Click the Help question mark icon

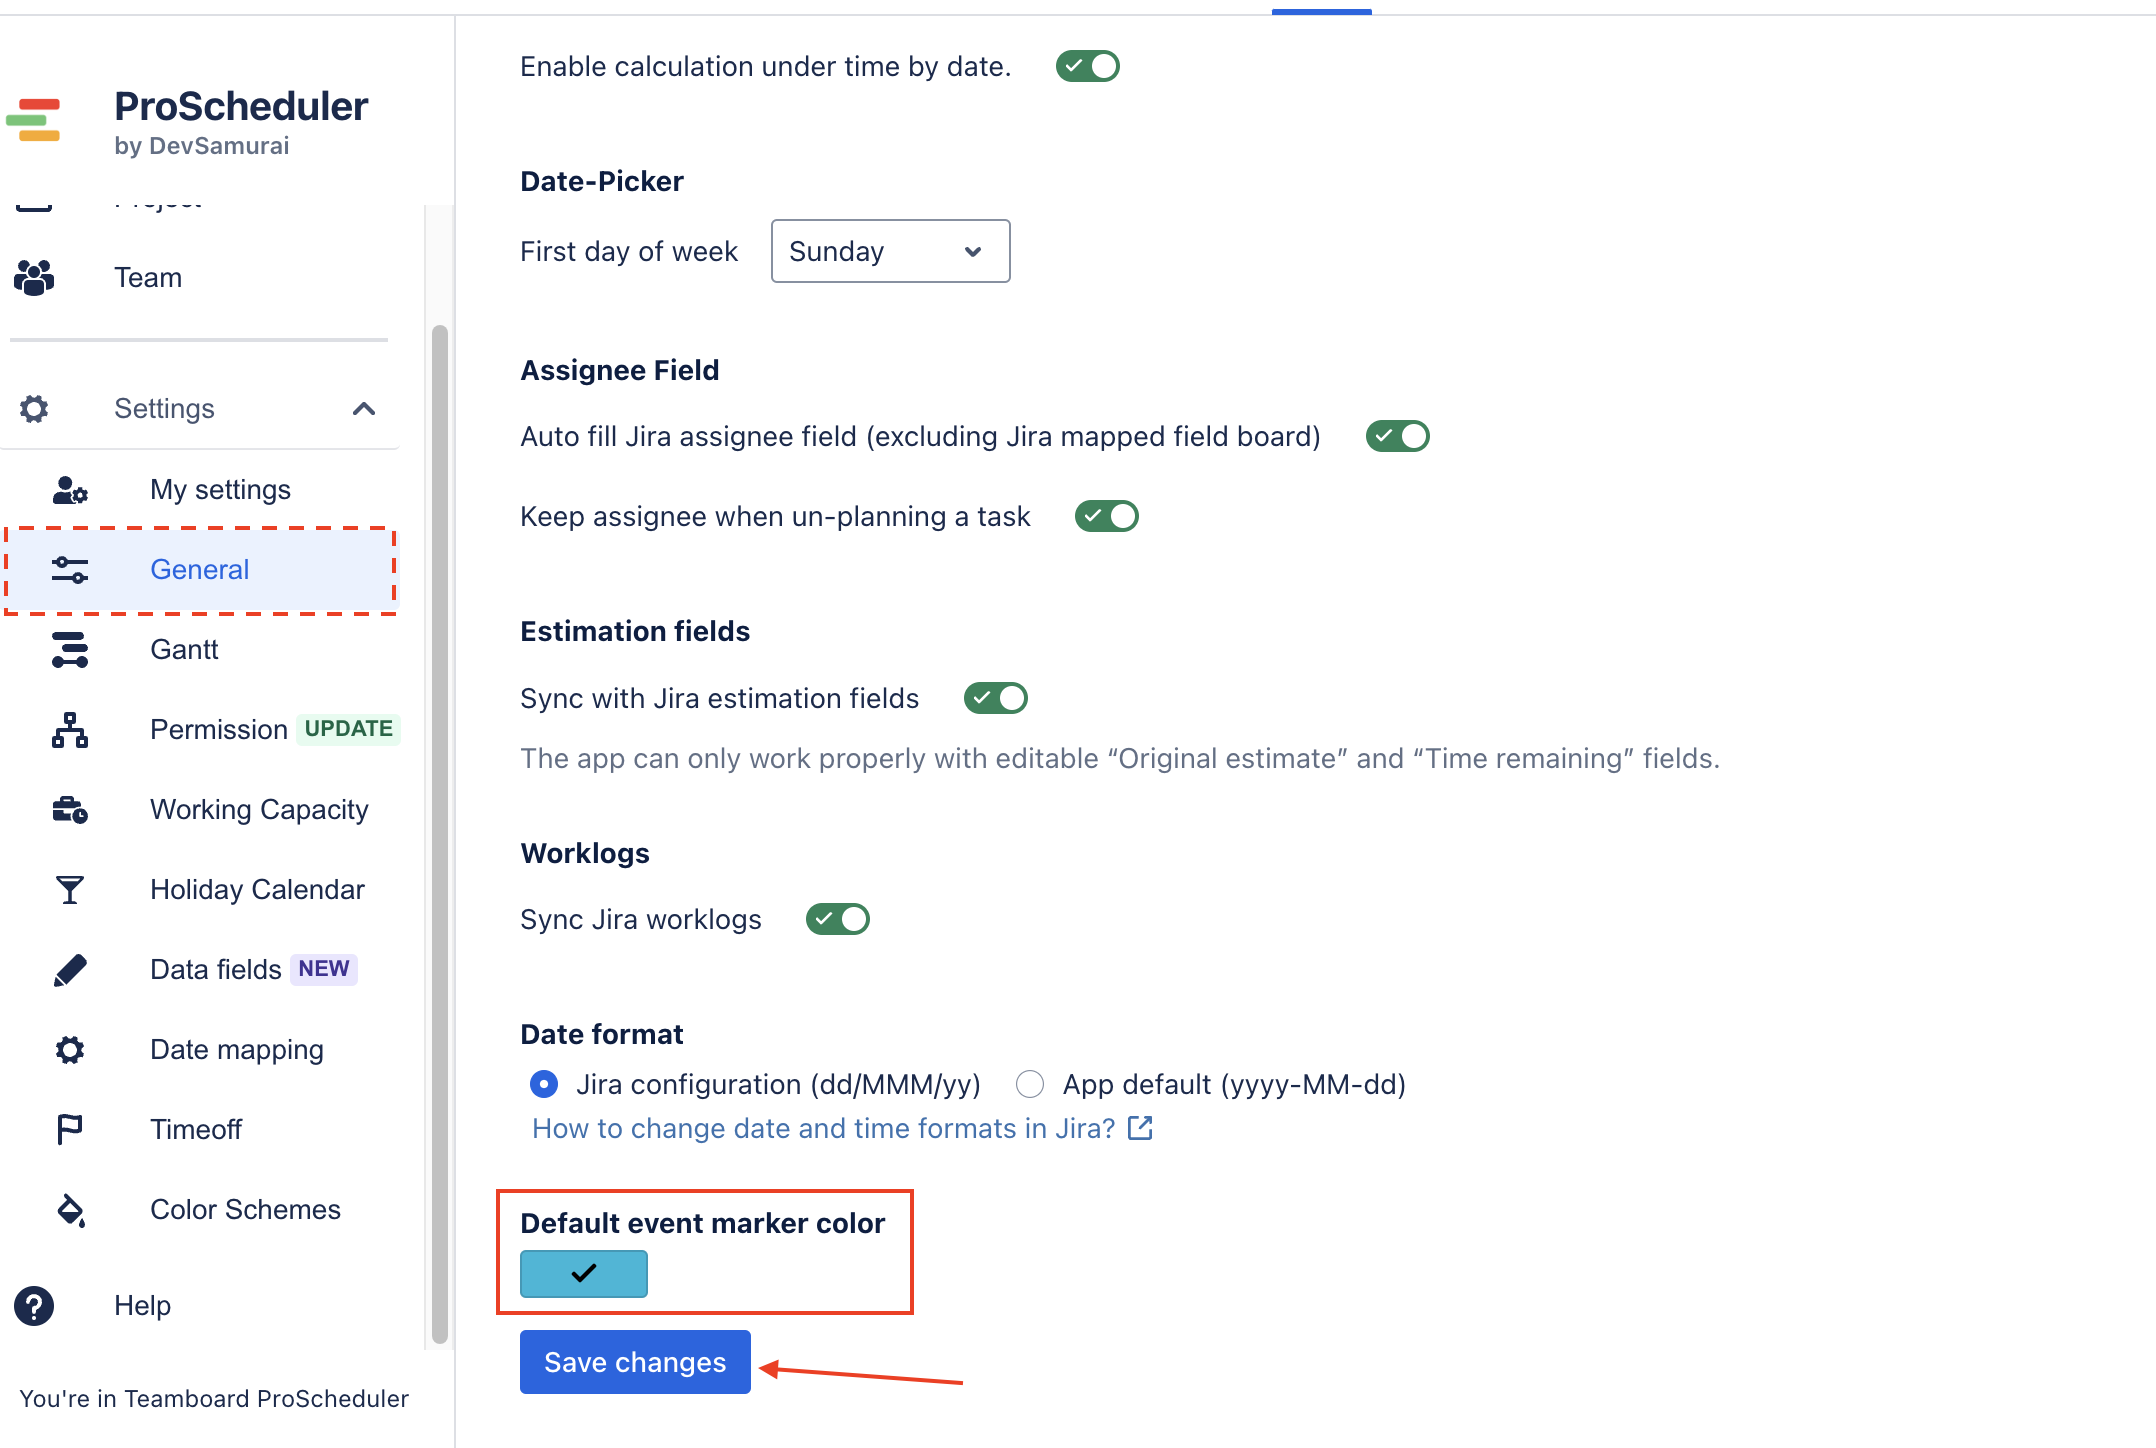pos(34,1306)
